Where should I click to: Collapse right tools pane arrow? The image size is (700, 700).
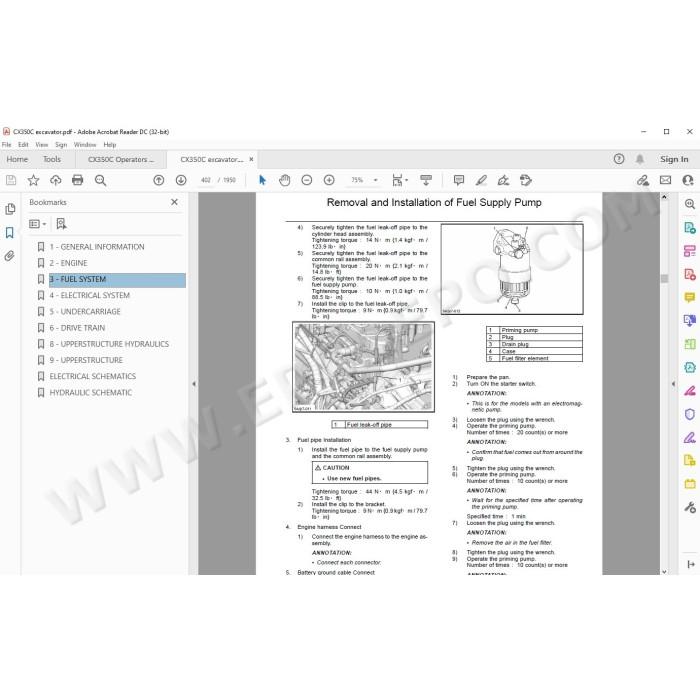tap(673, 384)
